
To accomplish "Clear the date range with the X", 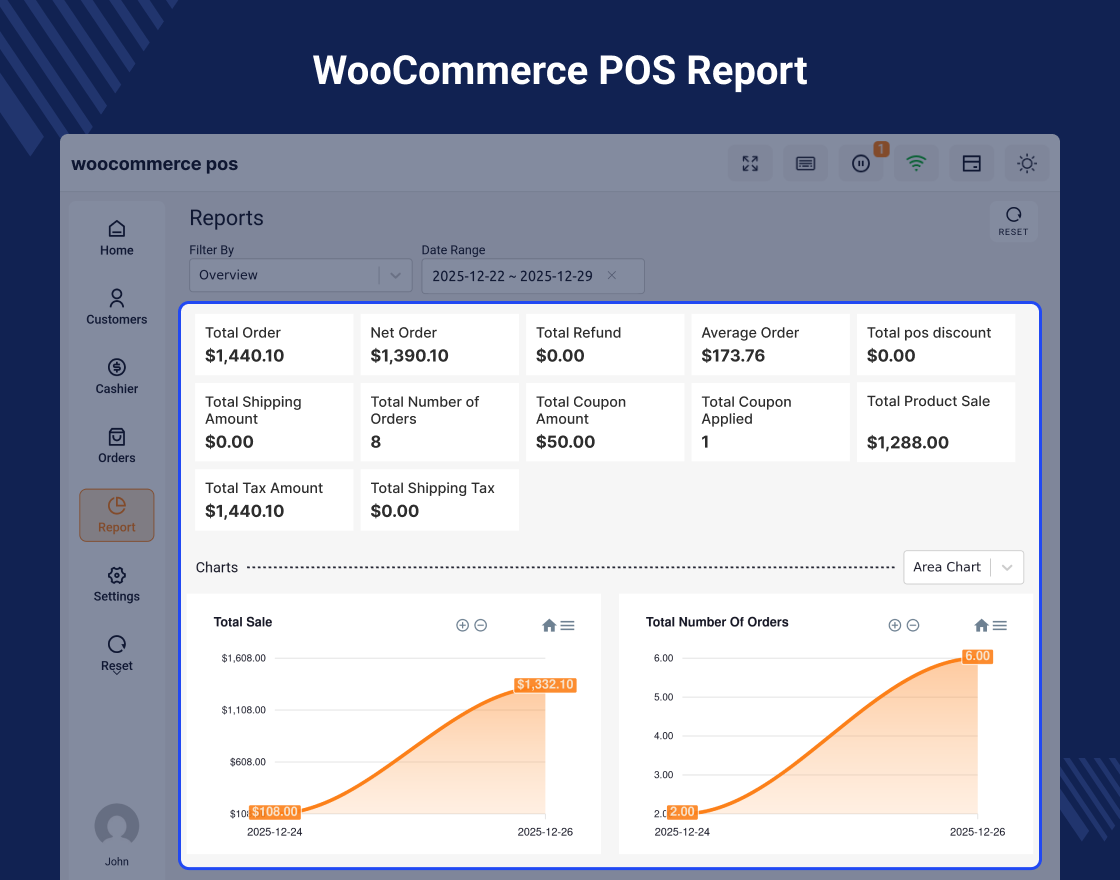I will 612,276.
